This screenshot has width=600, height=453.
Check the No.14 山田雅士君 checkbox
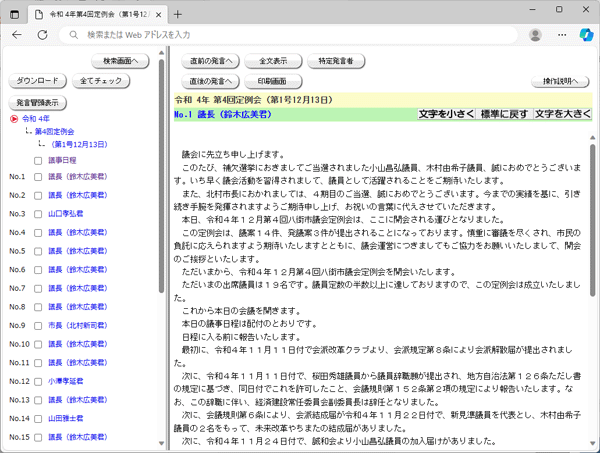38,419
